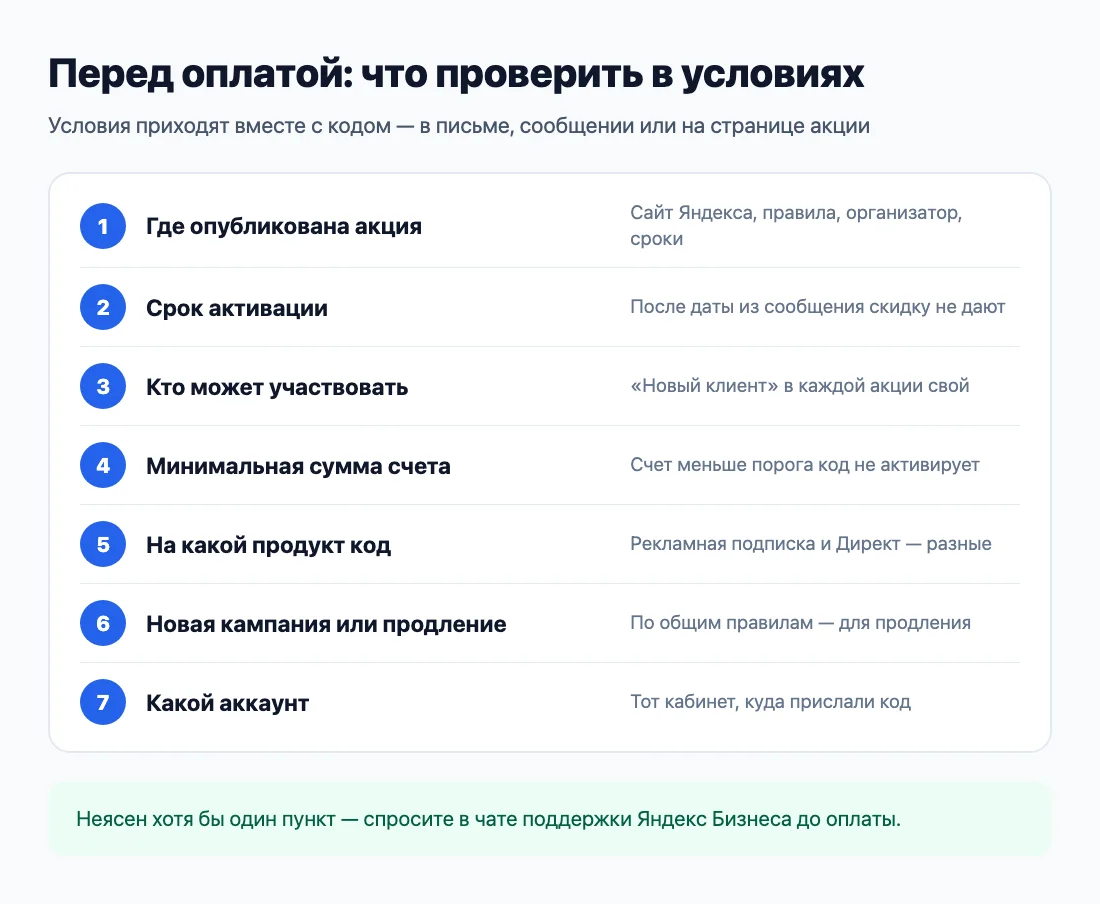Click the blue circle numbered 5
This screenshot has height=904, width=1100.
coord(103,544)
